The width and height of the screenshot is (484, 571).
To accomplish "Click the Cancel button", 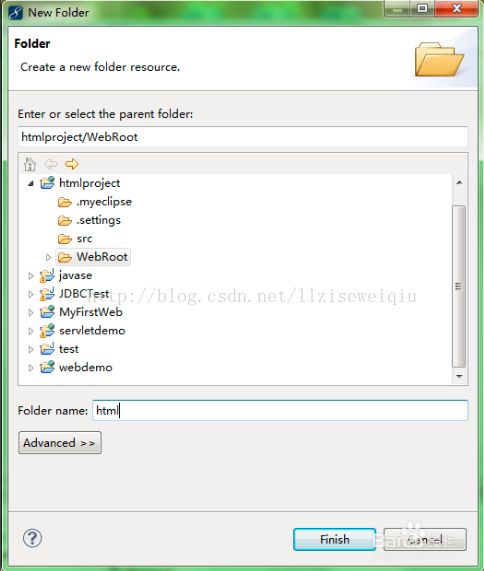I will click(425, 539).
